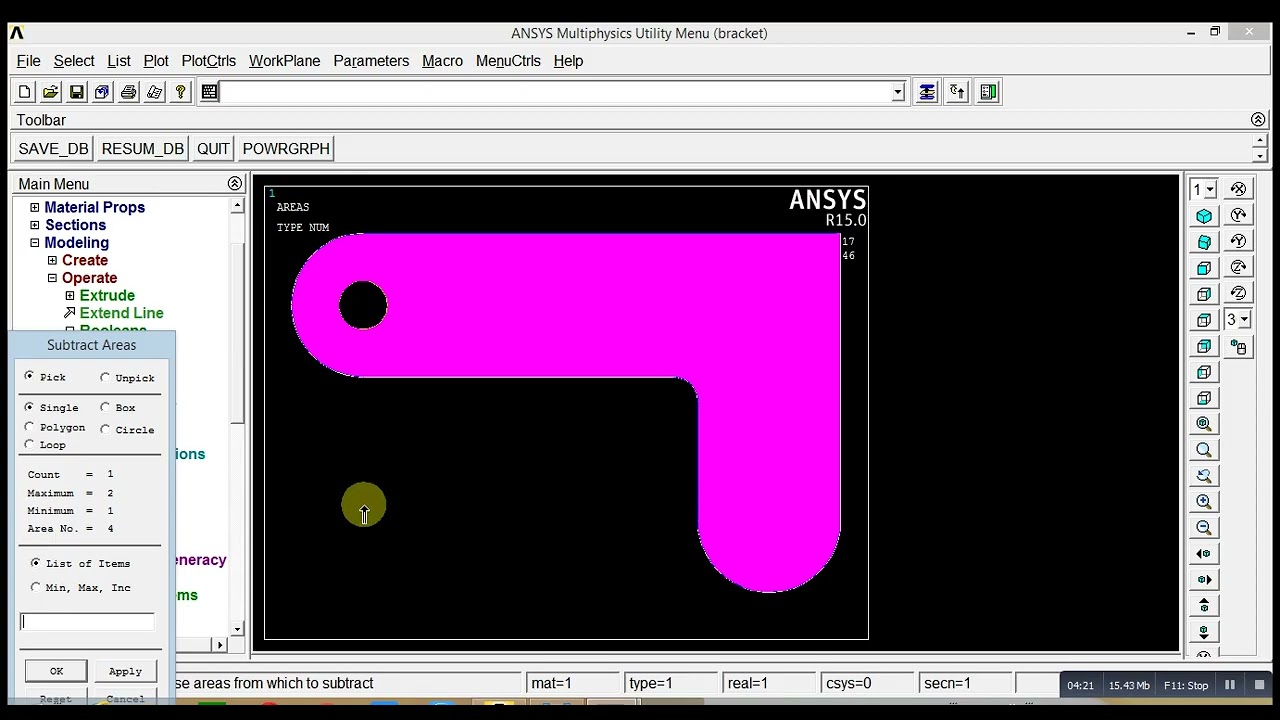The width and height of the screenshot is (1280, 720).
Task: Select the solid cyan Isometric View cube
Action: point(1204,216)
